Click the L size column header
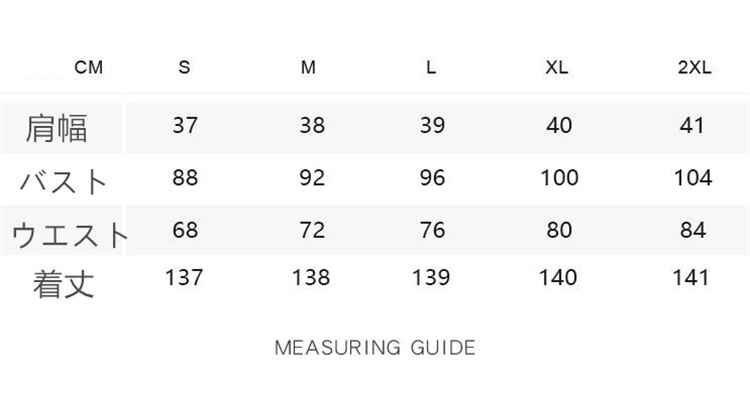 click(x=431, y=68)
